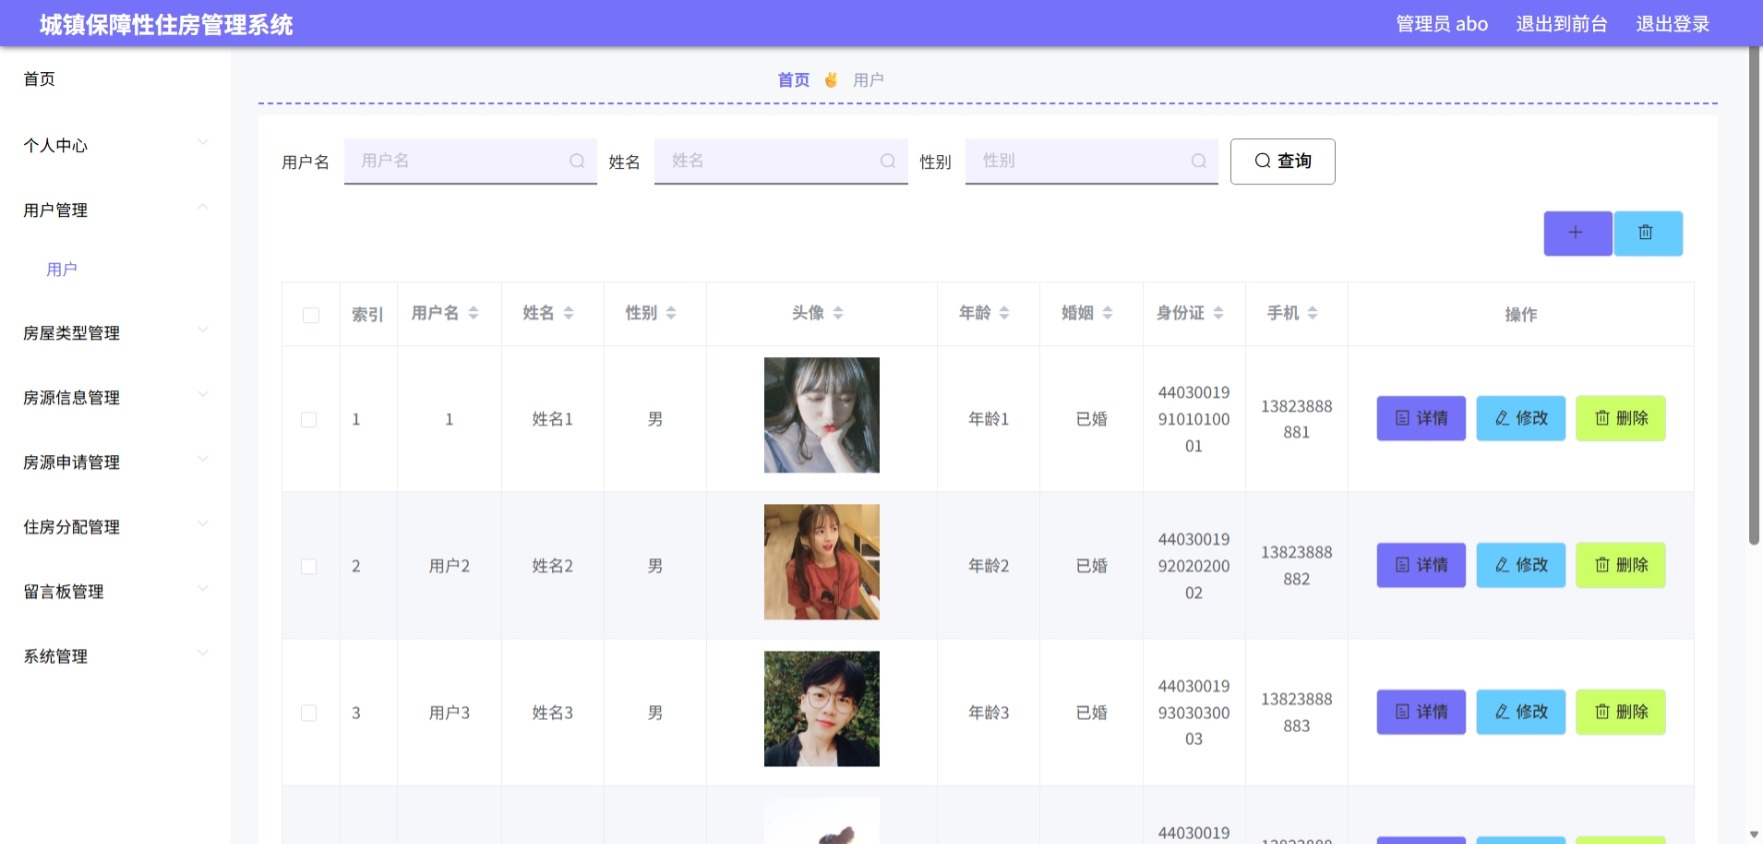This screenshot has width=1763, height=844.
Task: Click the plus icon to add a user
Action: coord(1577,233)
